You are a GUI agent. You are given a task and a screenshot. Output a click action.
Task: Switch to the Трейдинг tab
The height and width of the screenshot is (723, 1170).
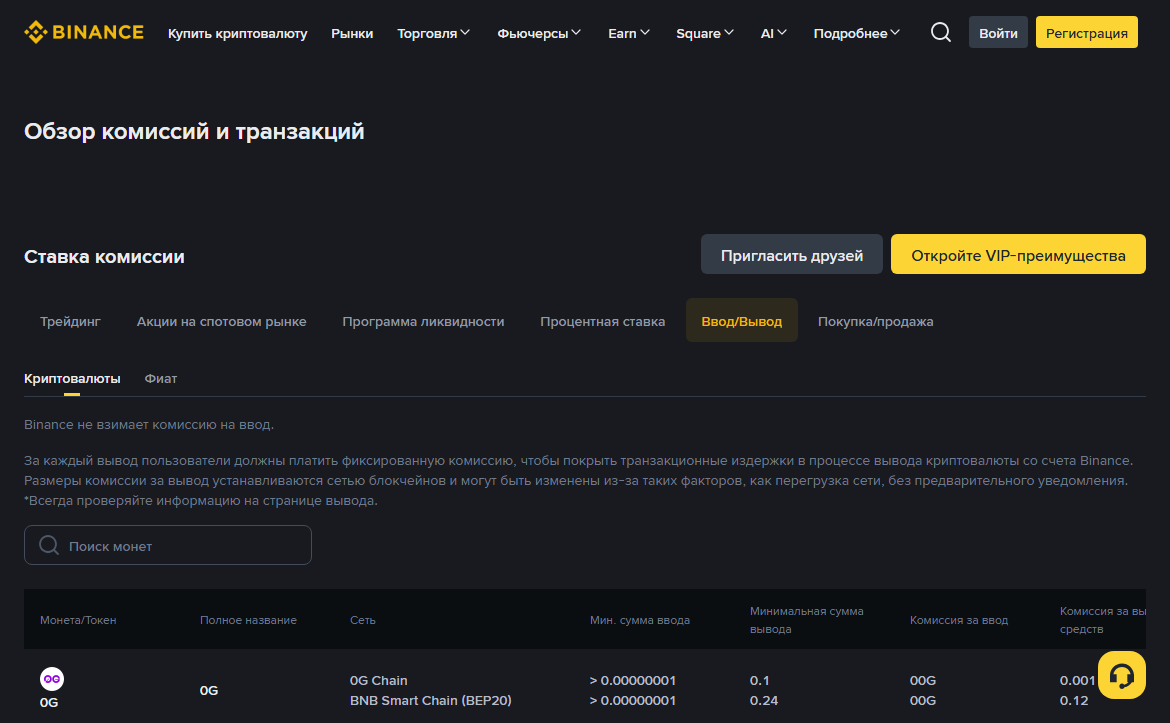[x=70, y=321]
